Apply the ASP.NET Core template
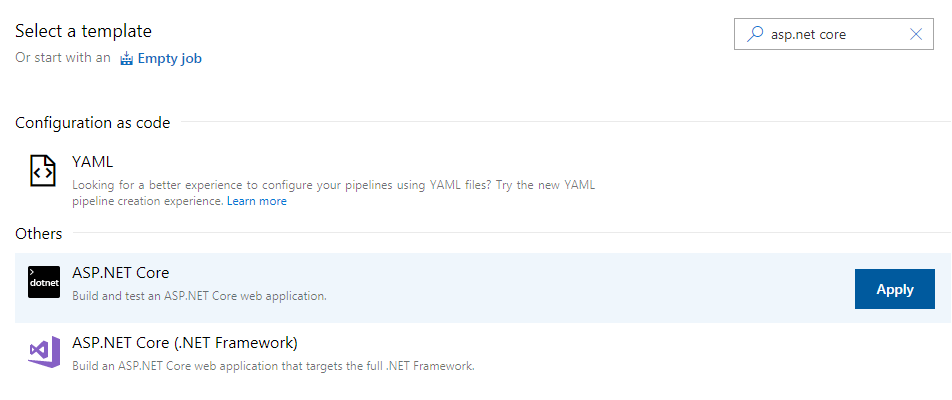 895,289
